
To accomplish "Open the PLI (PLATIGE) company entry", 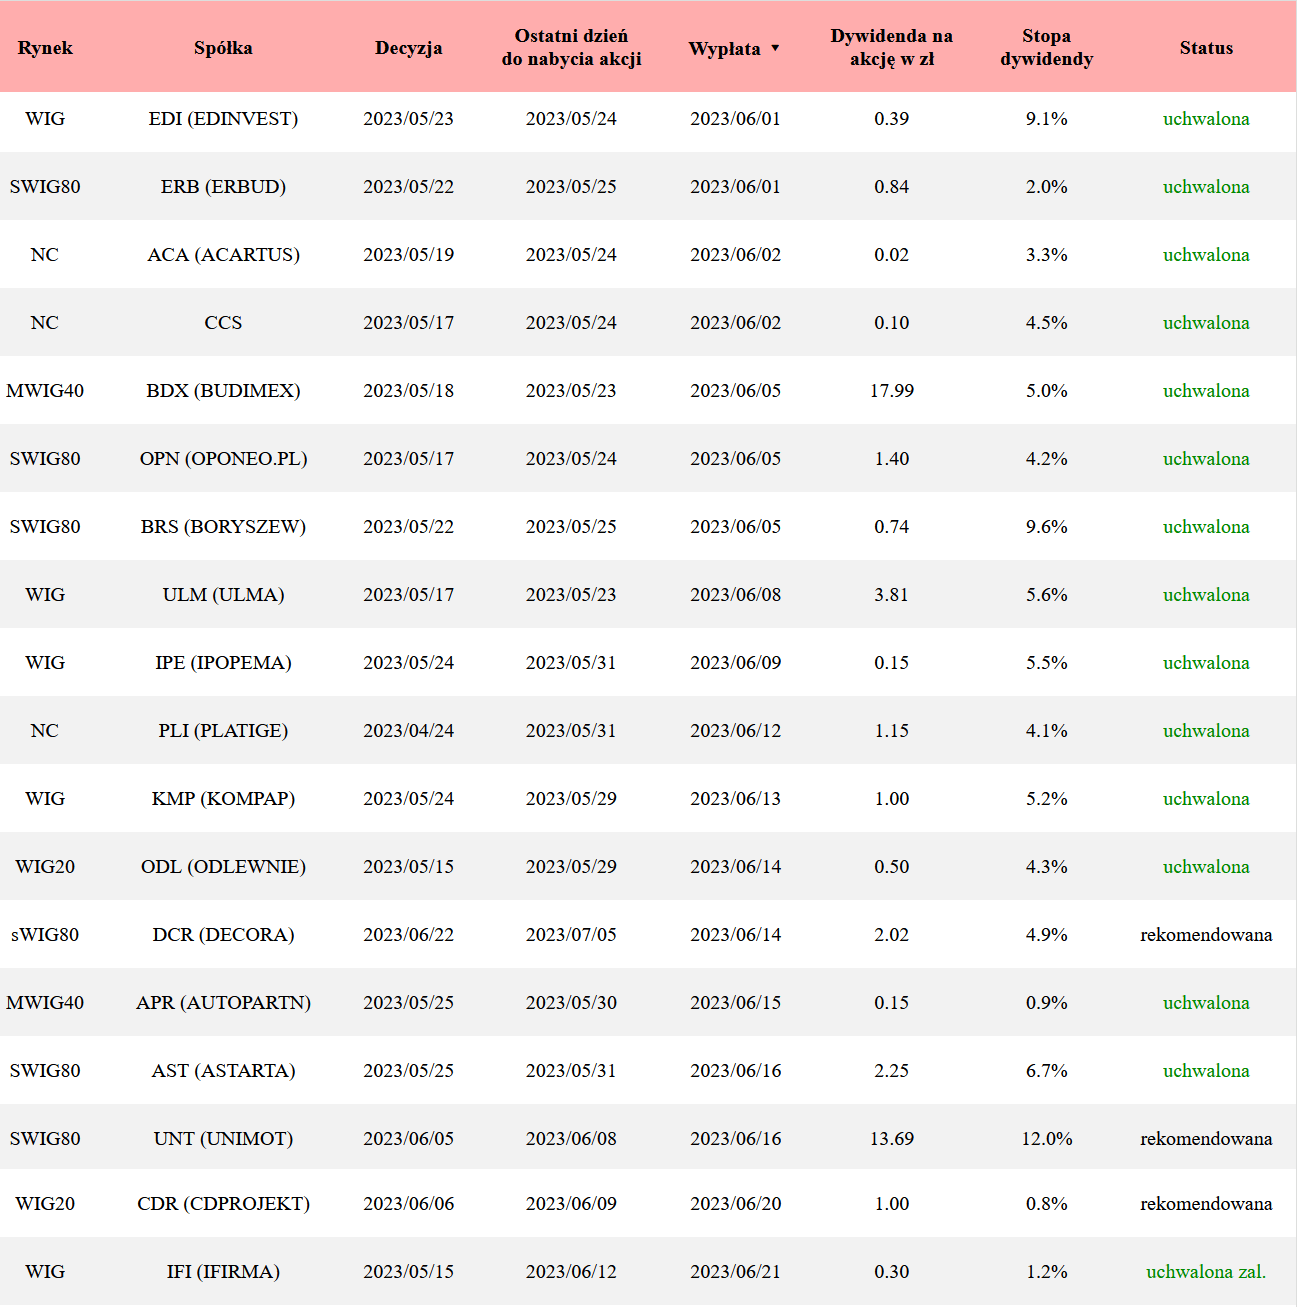I will 223,731.
